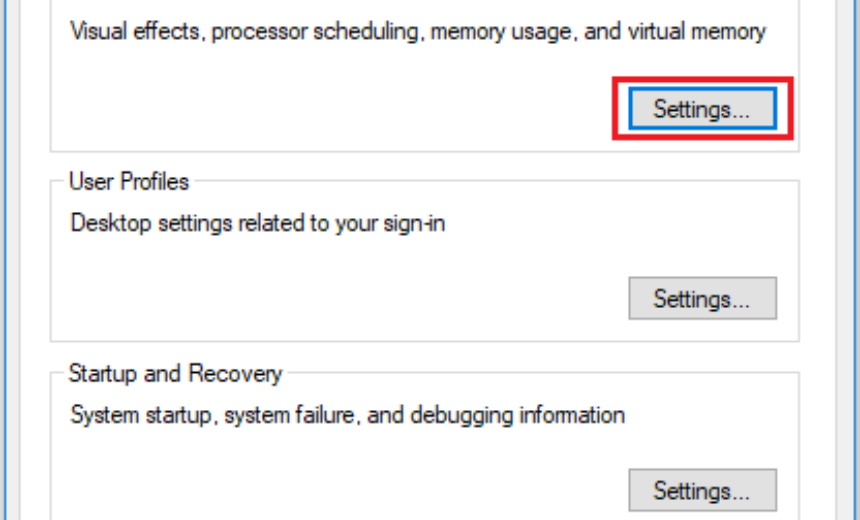Click the User Profiles group heading
This screenshot has width=860, height=520.
click(x=128, y=182)
